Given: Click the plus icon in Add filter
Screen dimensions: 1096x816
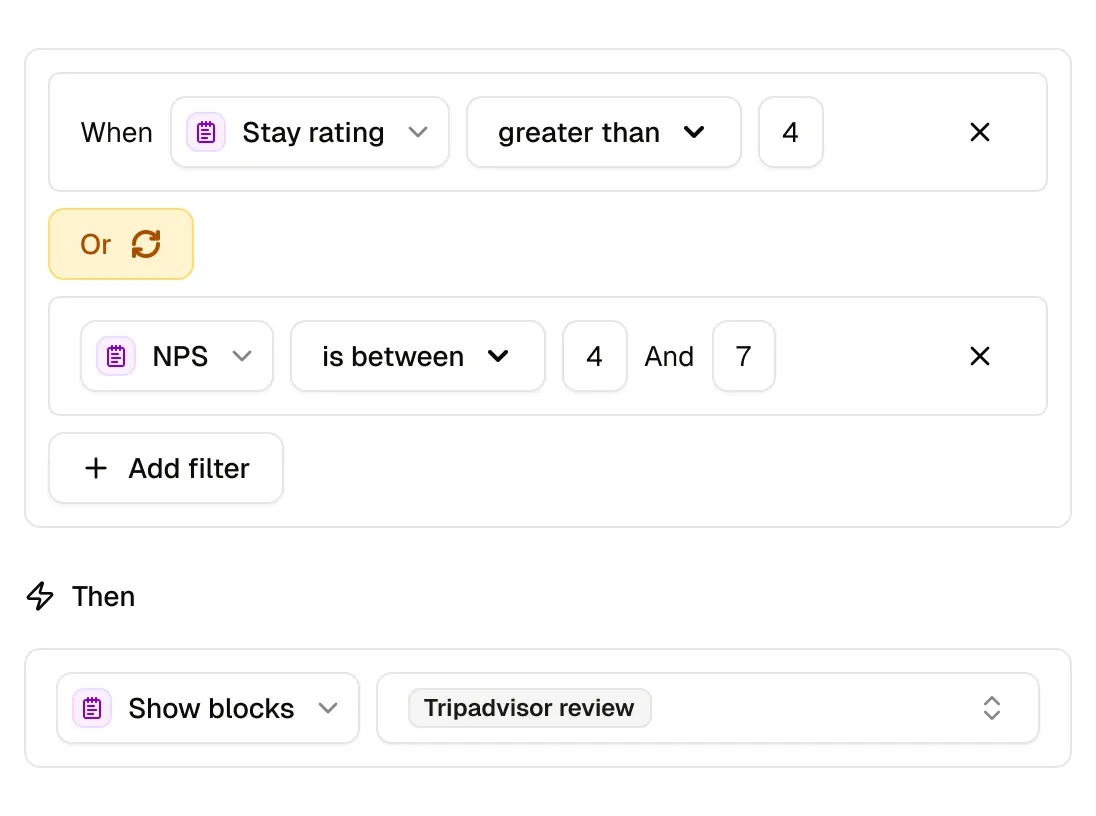Looking at the screenshot, I should 96,468.
